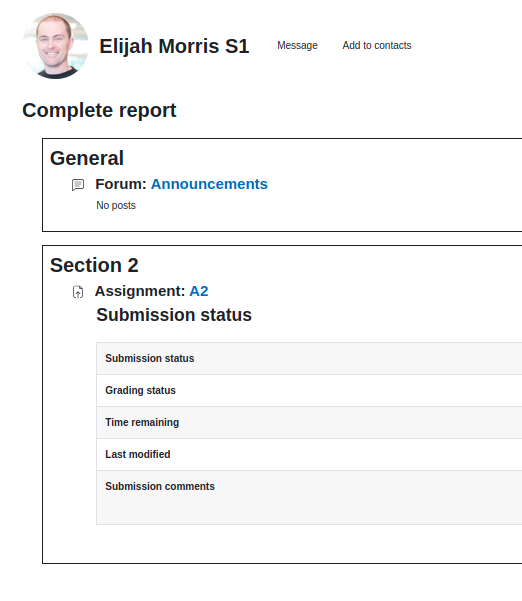522x601 pixels.
Task: Open the A2 assignment link
Action: coord(199,291)
